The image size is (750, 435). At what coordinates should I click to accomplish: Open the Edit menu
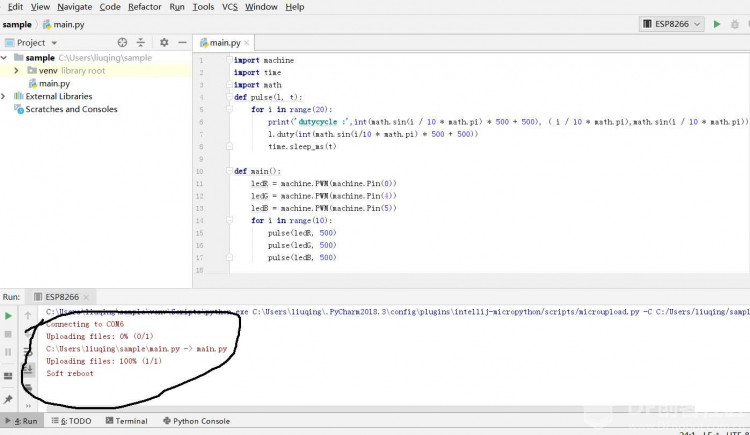pyautogui.click(x=15, y=7)
